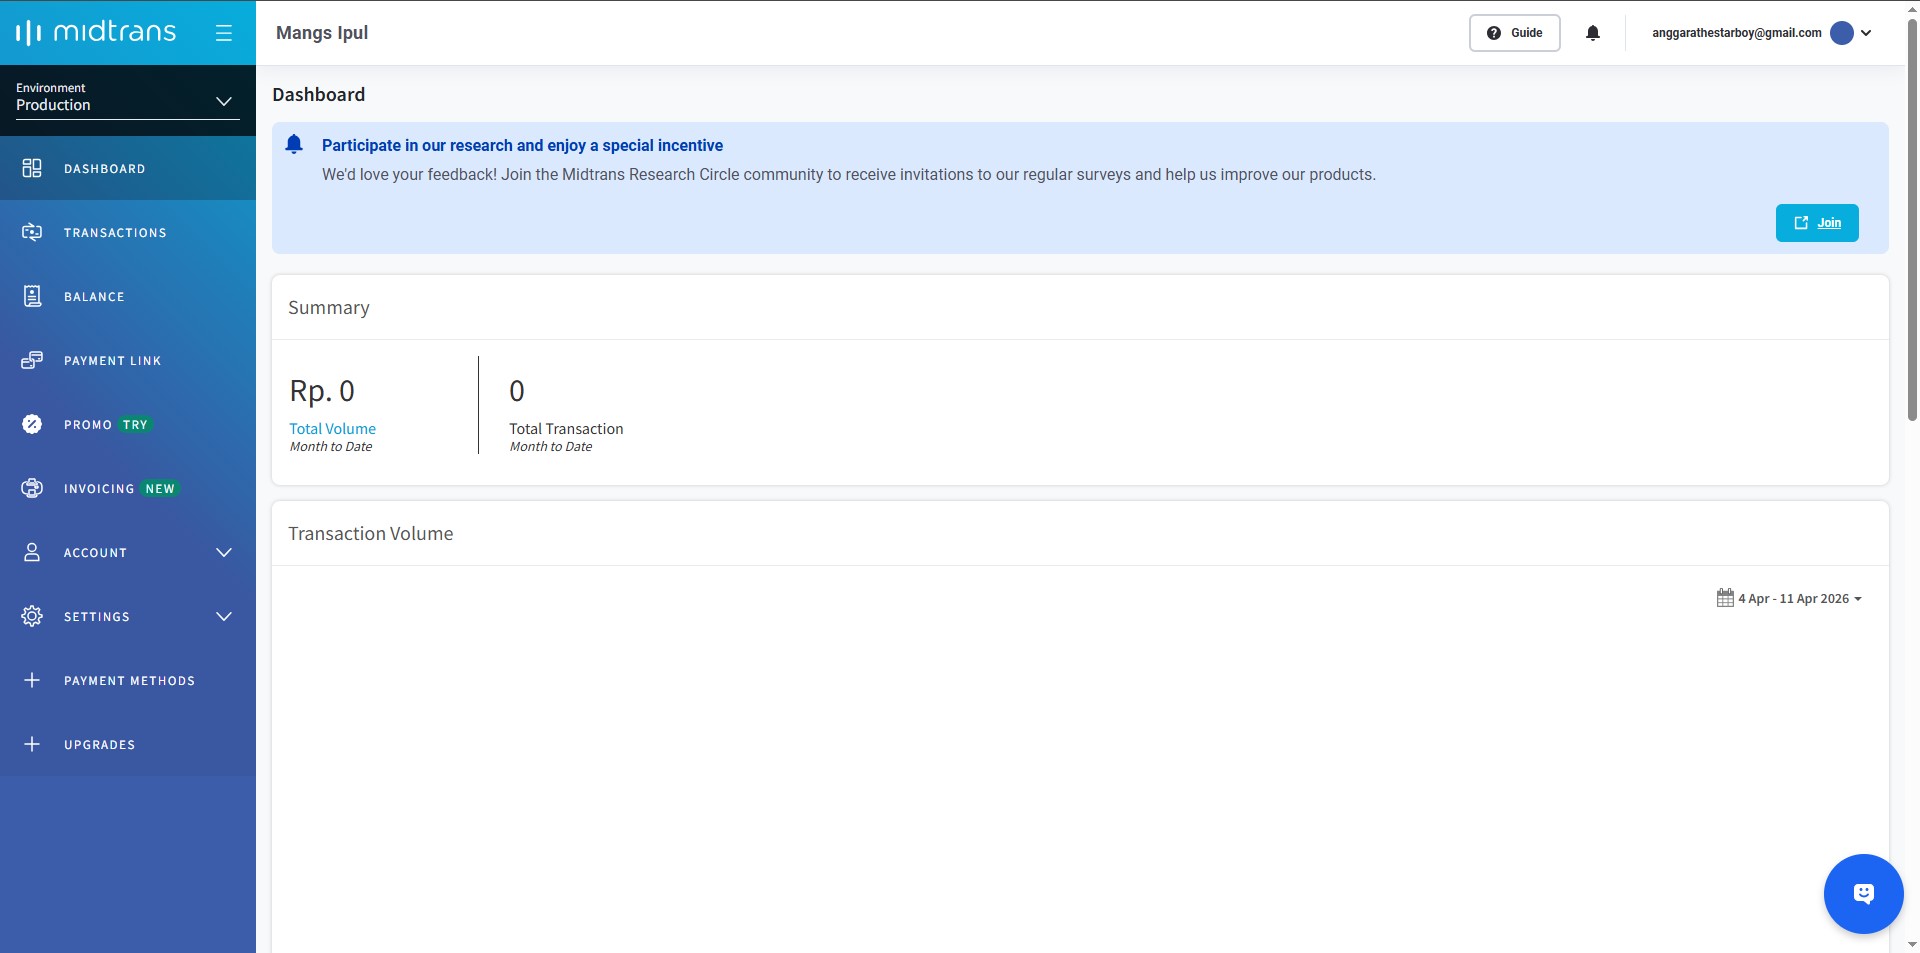1920x953 pixels.
Task: Open the Balance menu item
Action: pyautogui.click(x=94, y=297)
